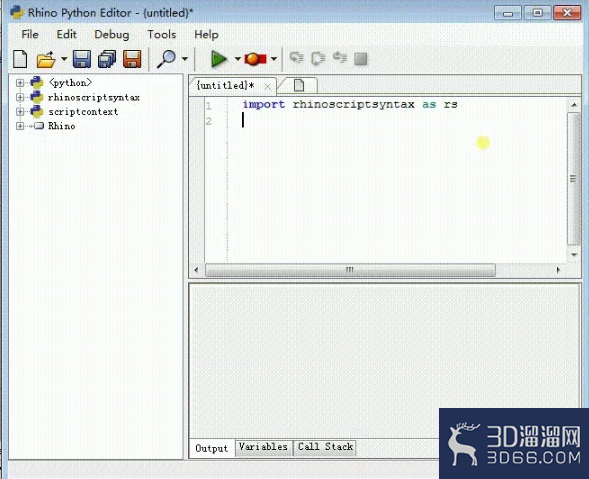Open the Help menu
Screen dimensions: 589x479
[x=206, y=34]
